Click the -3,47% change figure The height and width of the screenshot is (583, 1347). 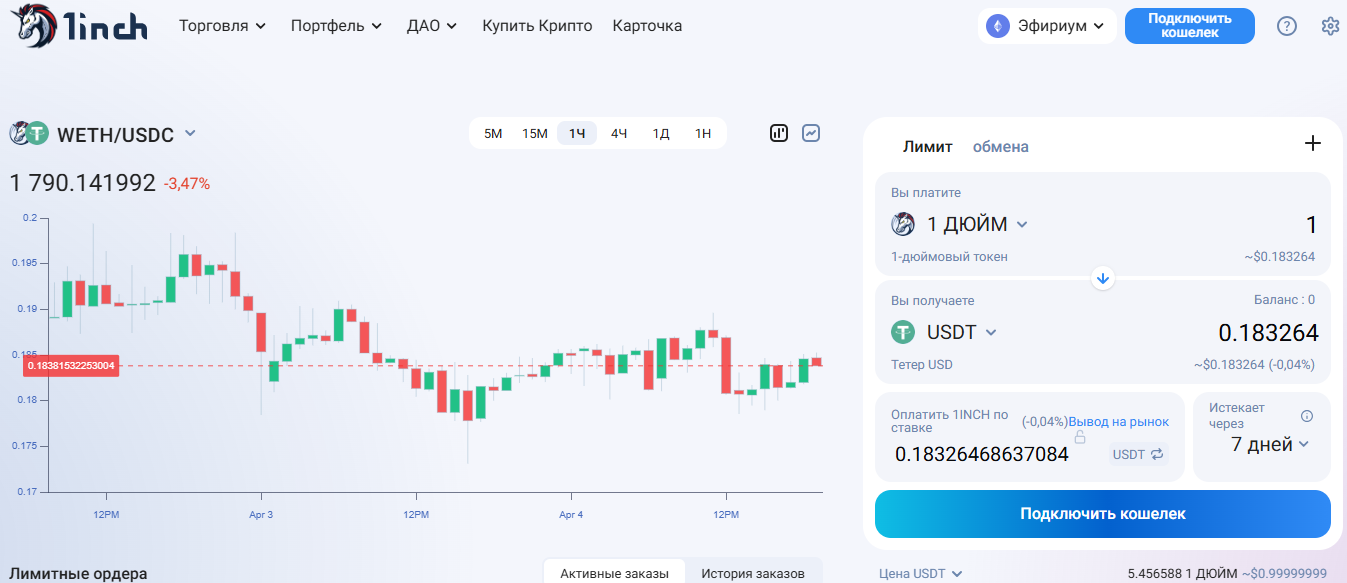187,184
